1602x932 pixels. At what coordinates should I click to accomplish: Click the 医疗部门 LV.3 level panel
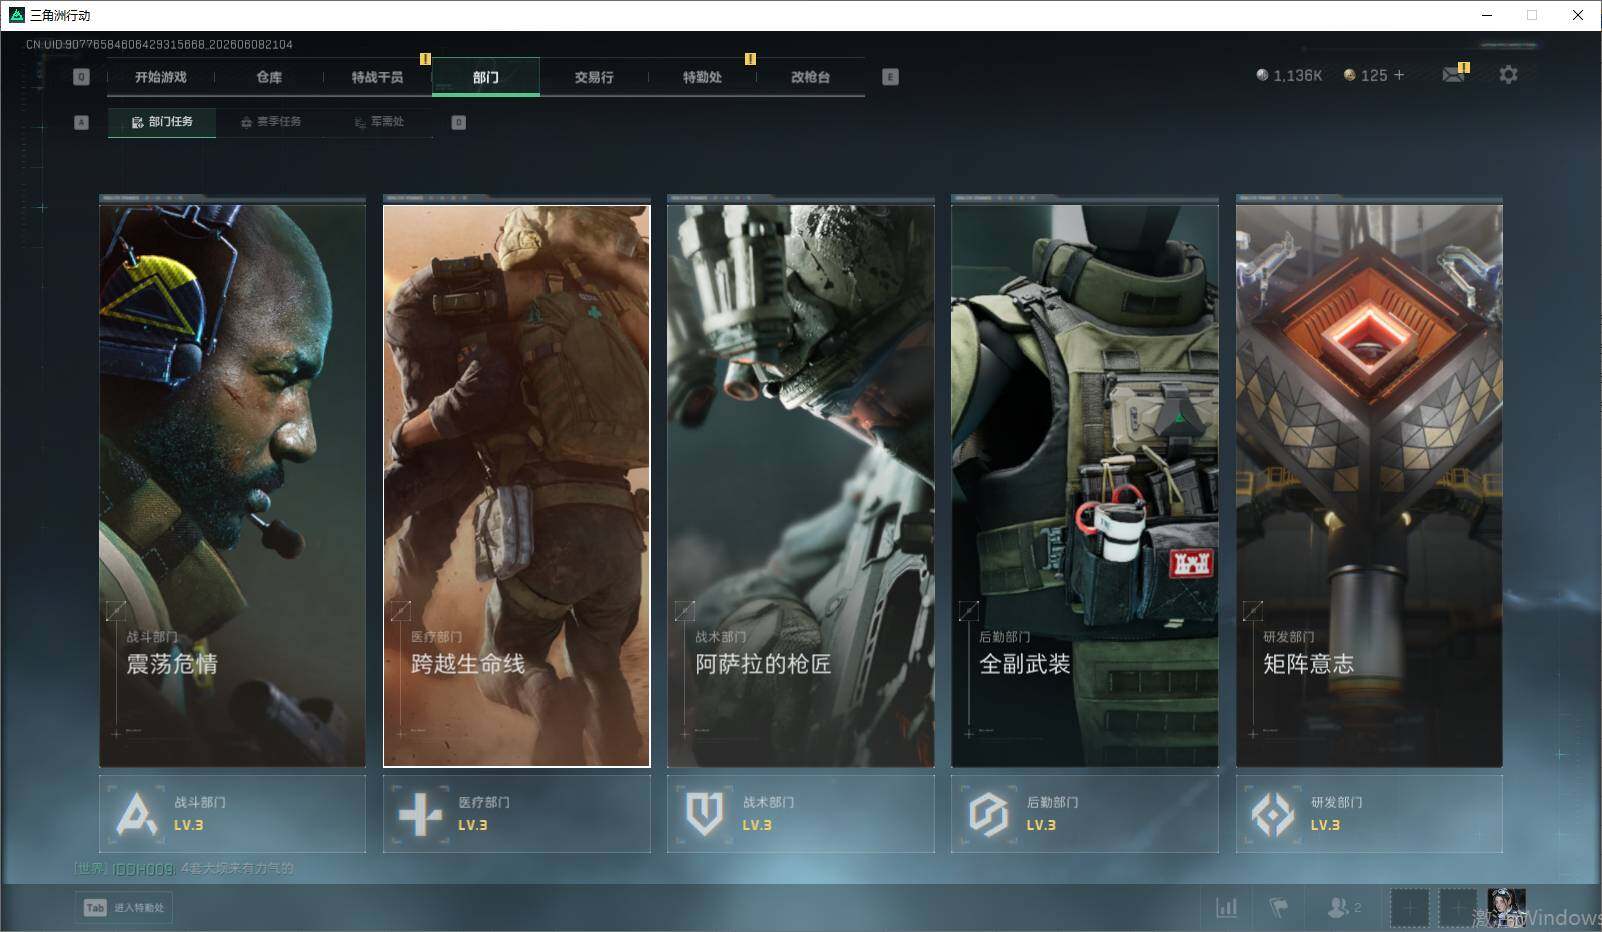point(516,814)
